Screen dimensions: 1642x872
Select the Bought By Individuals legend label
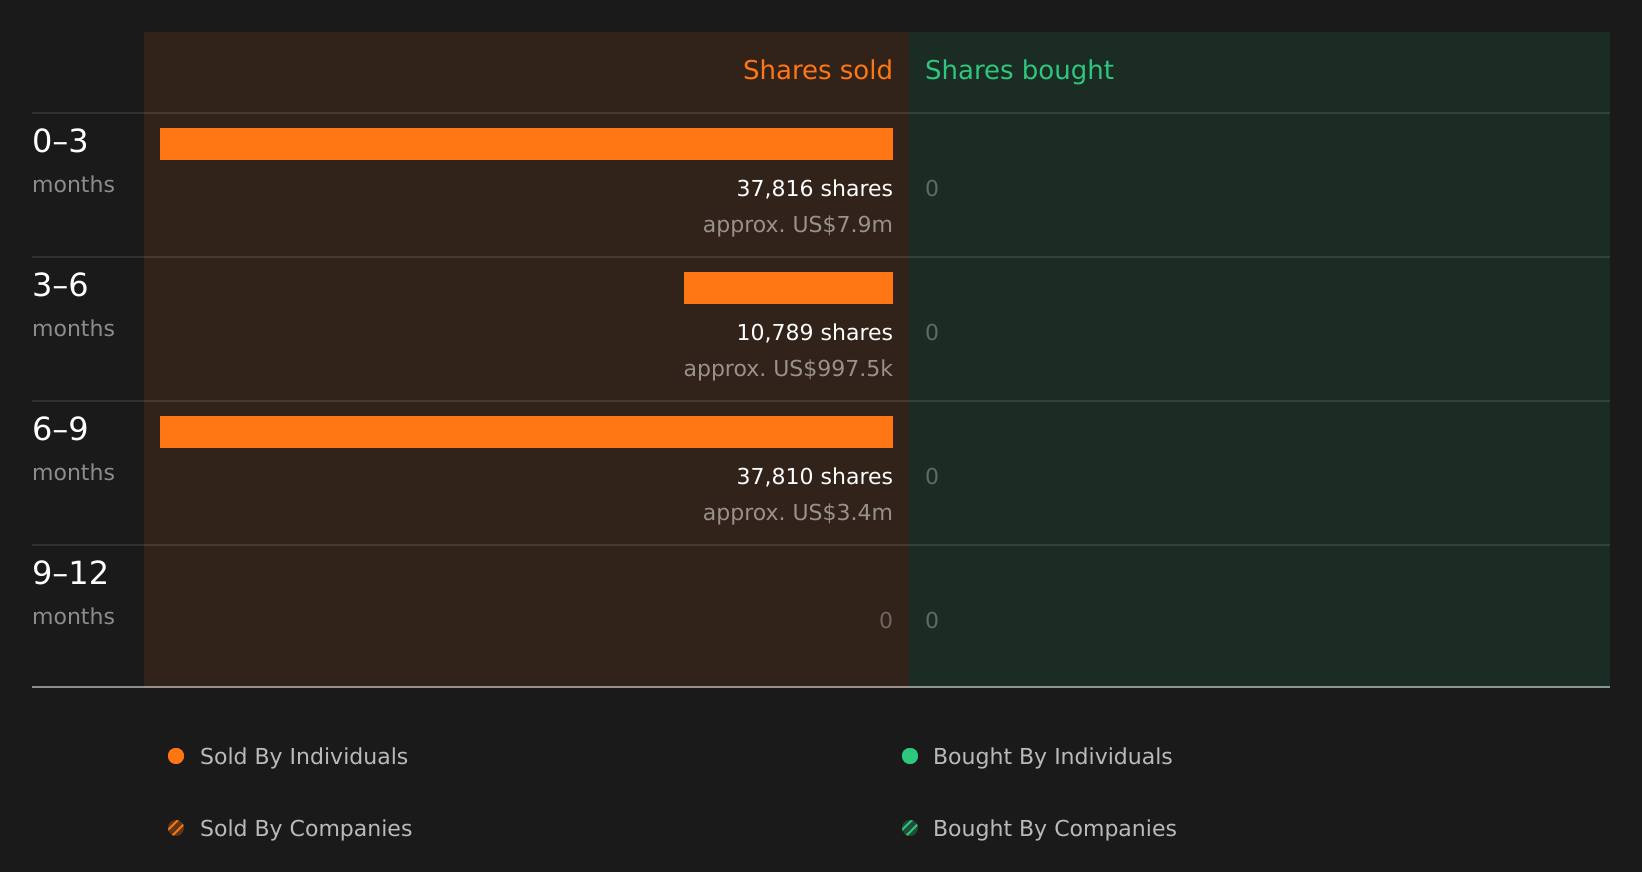pyautogui.click(x=1052, y=757)
